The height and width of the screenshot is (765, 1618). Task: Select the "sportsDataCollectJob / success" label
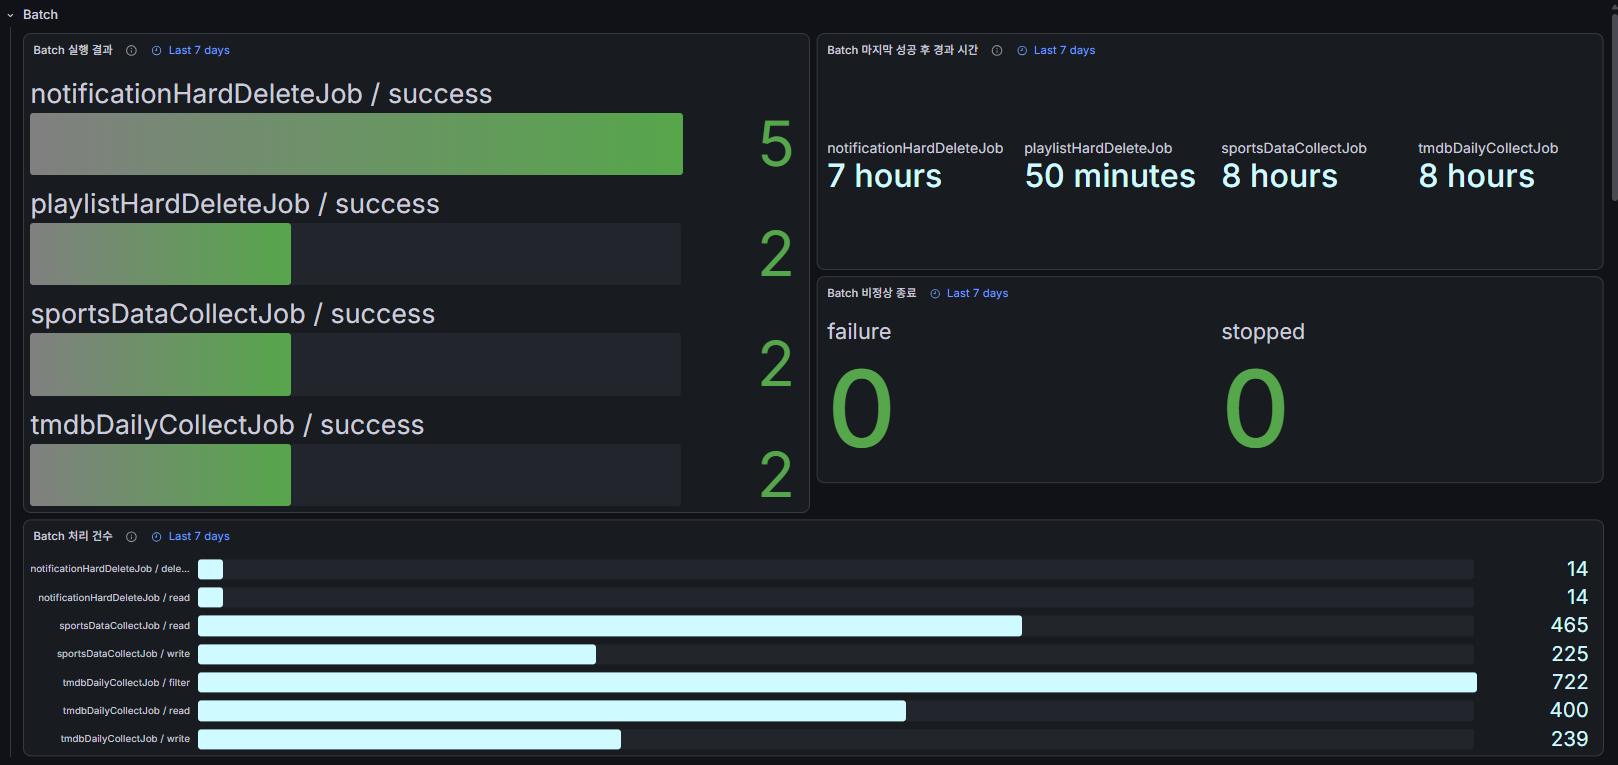click(x=233, y=314)
